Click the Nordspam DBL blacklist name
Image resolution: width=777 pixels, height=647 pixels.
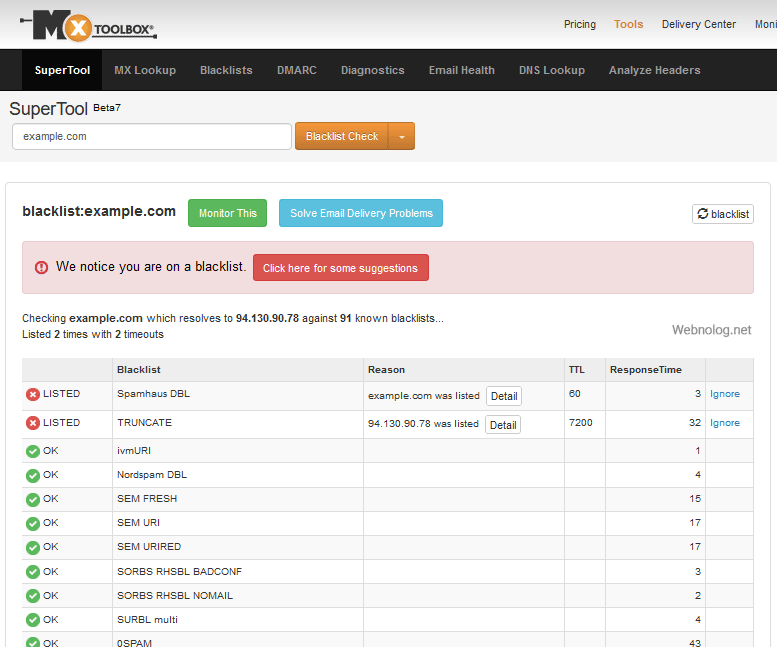(152, 475)
